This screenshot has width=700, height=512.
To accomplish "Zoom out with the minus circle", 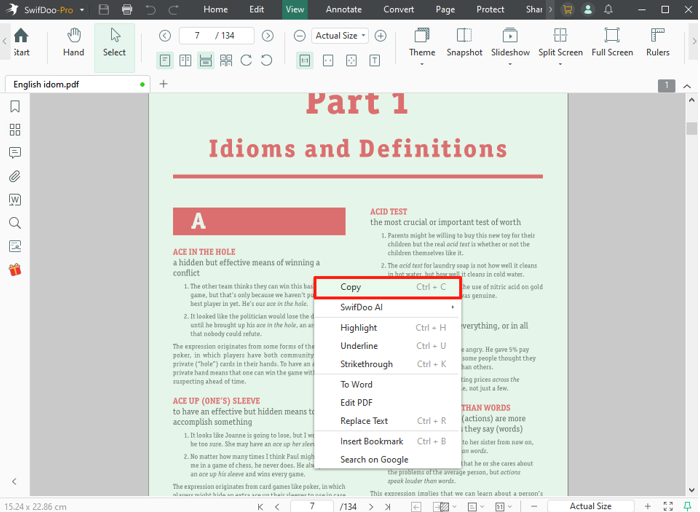I will coord(300,36).
